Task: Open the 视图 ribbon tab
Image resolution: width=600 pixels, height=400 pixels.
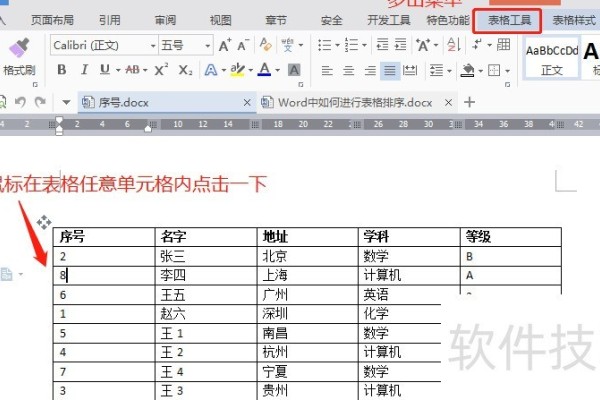Action: [220, 20]
